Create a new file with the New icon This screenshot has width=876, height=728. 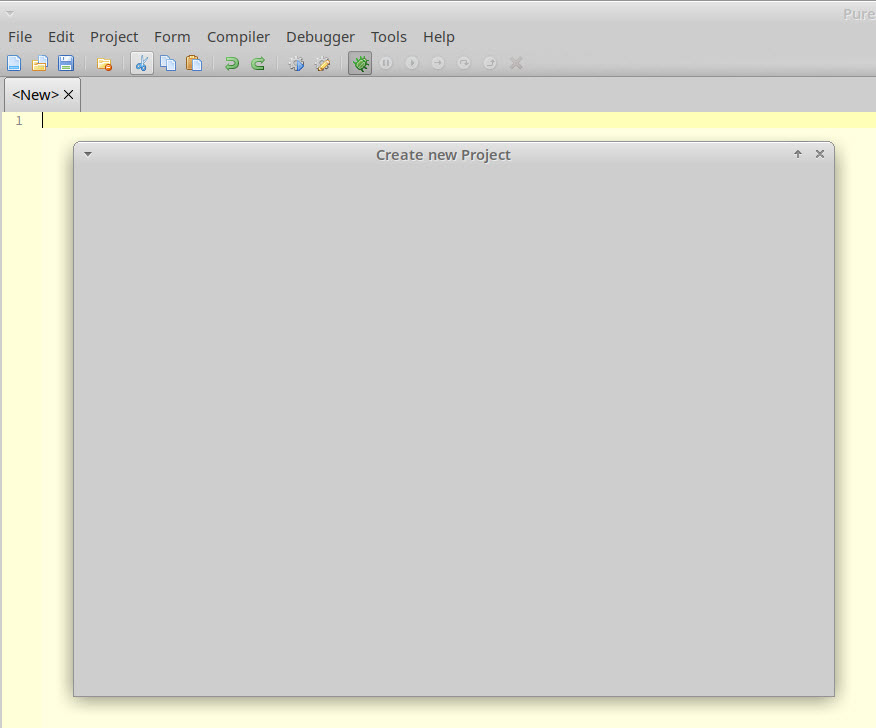(14, 63)
